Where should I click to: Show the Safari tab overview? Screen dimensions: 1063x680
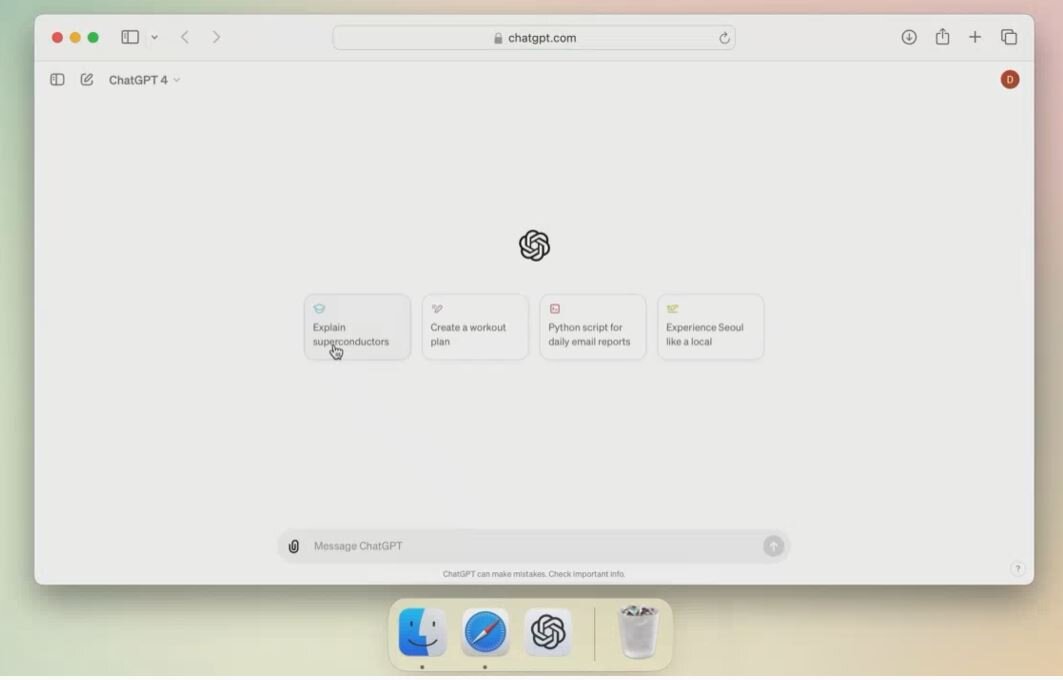tap(1009, 37)
